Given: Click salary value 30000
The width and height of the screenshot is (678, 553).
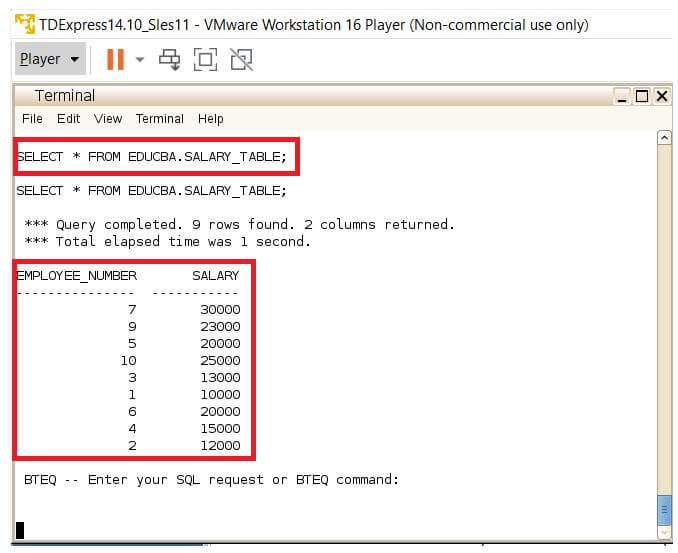Looking at the screenshot, I should [x=220, y=310].
